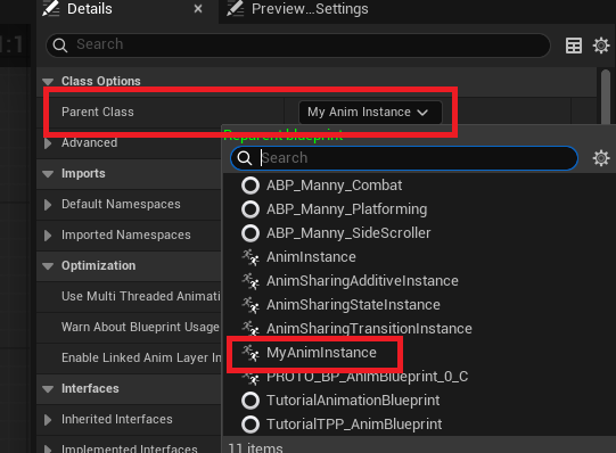Image resolution: width=616 pixels, height=453 pixels.
Task: Choose AnimSharingAdditiveInstance from the class list
Action: (x=350, y=281)
